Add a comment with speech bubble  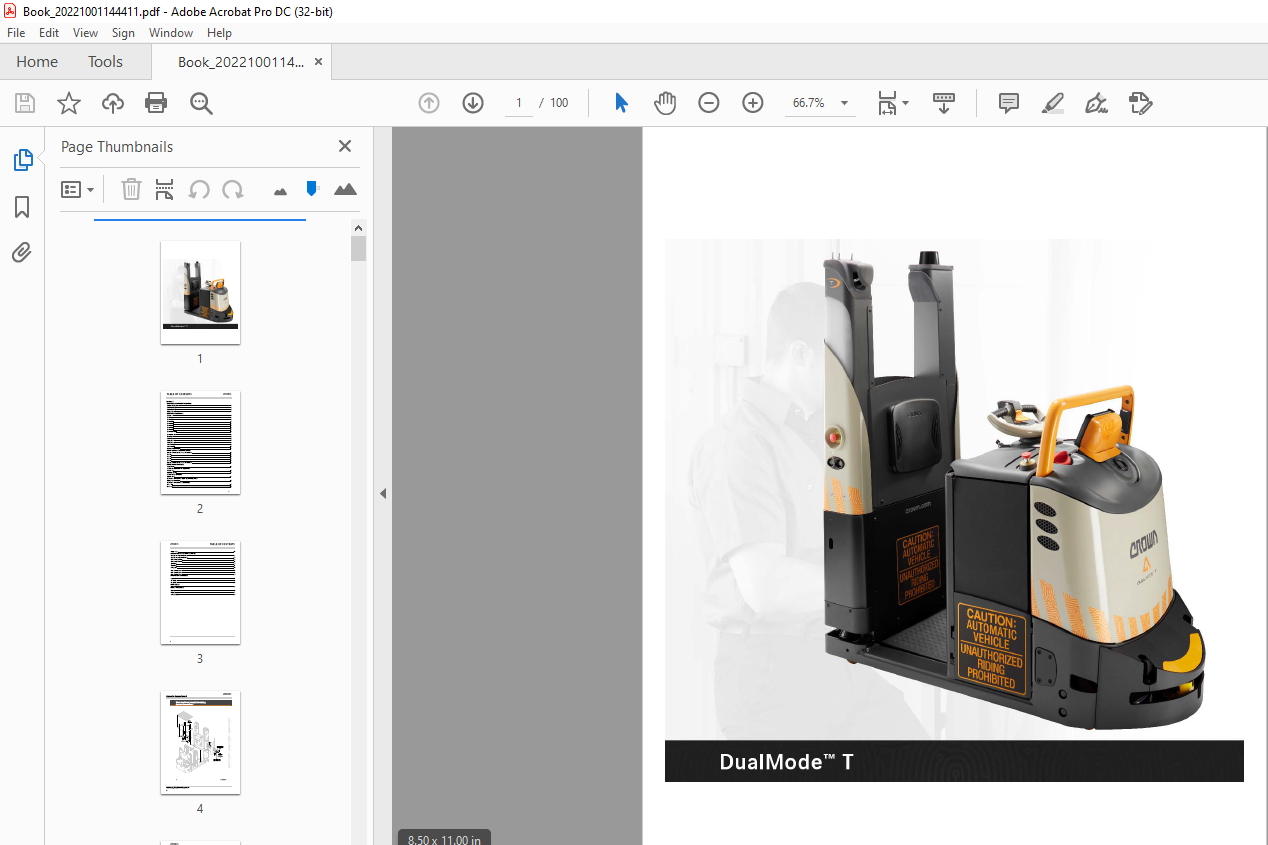[1009, 103]
